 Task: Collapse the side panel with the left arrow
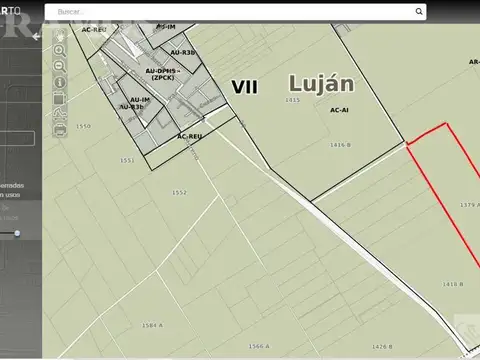[x=36, y=37]
